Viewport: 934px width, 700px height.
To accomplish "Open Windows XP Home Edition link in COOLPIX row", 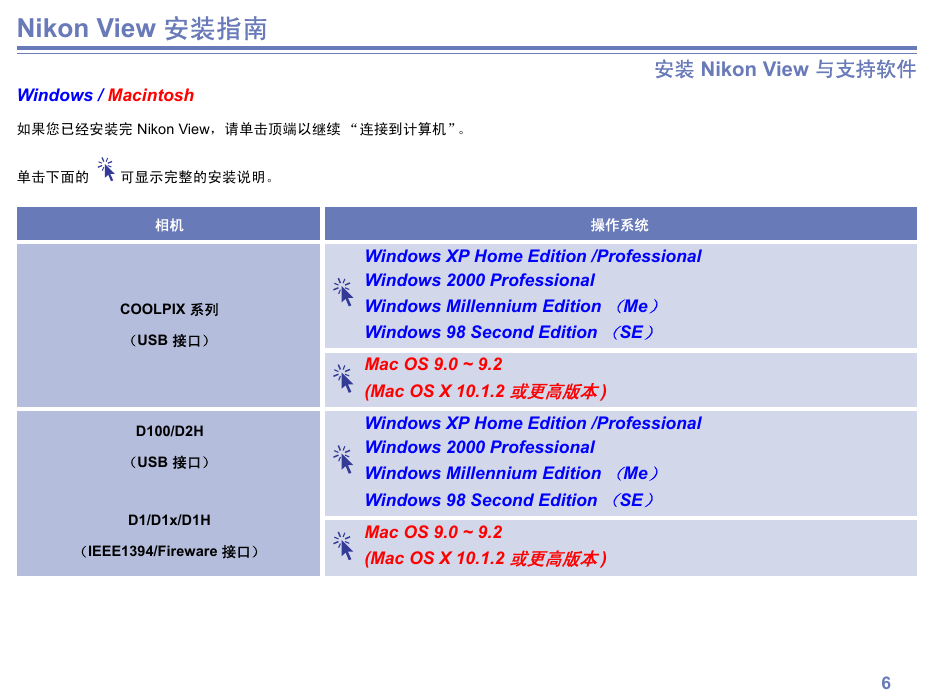I will [x=533, y=256].
